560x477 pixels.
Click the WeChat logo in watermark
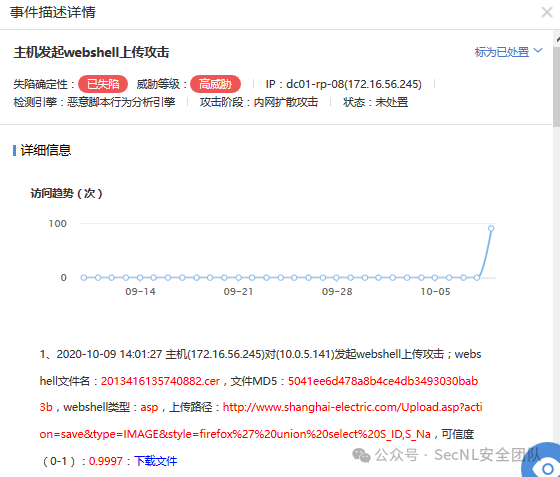tap(361, 456)
